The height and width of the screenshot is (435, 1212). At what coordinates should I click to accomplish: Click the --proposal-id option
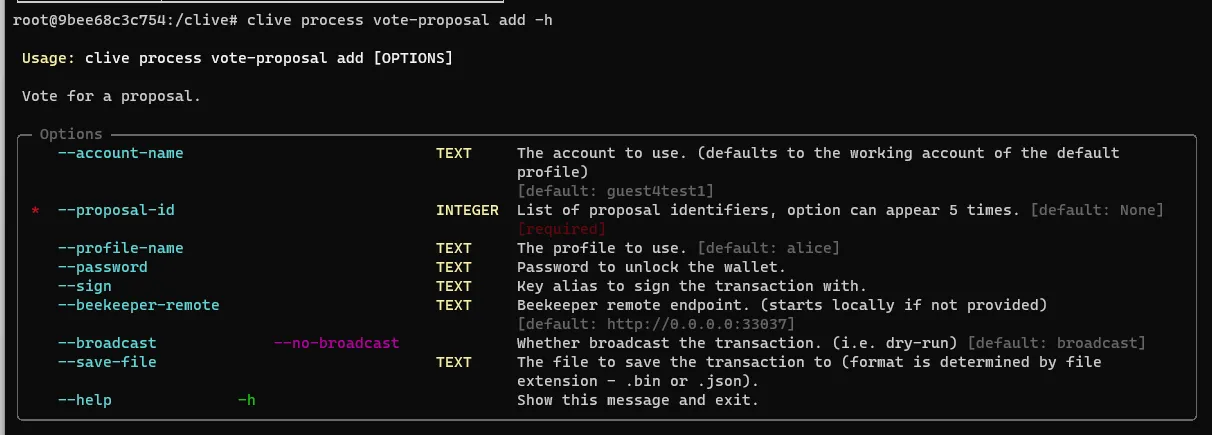coord(117,210)
